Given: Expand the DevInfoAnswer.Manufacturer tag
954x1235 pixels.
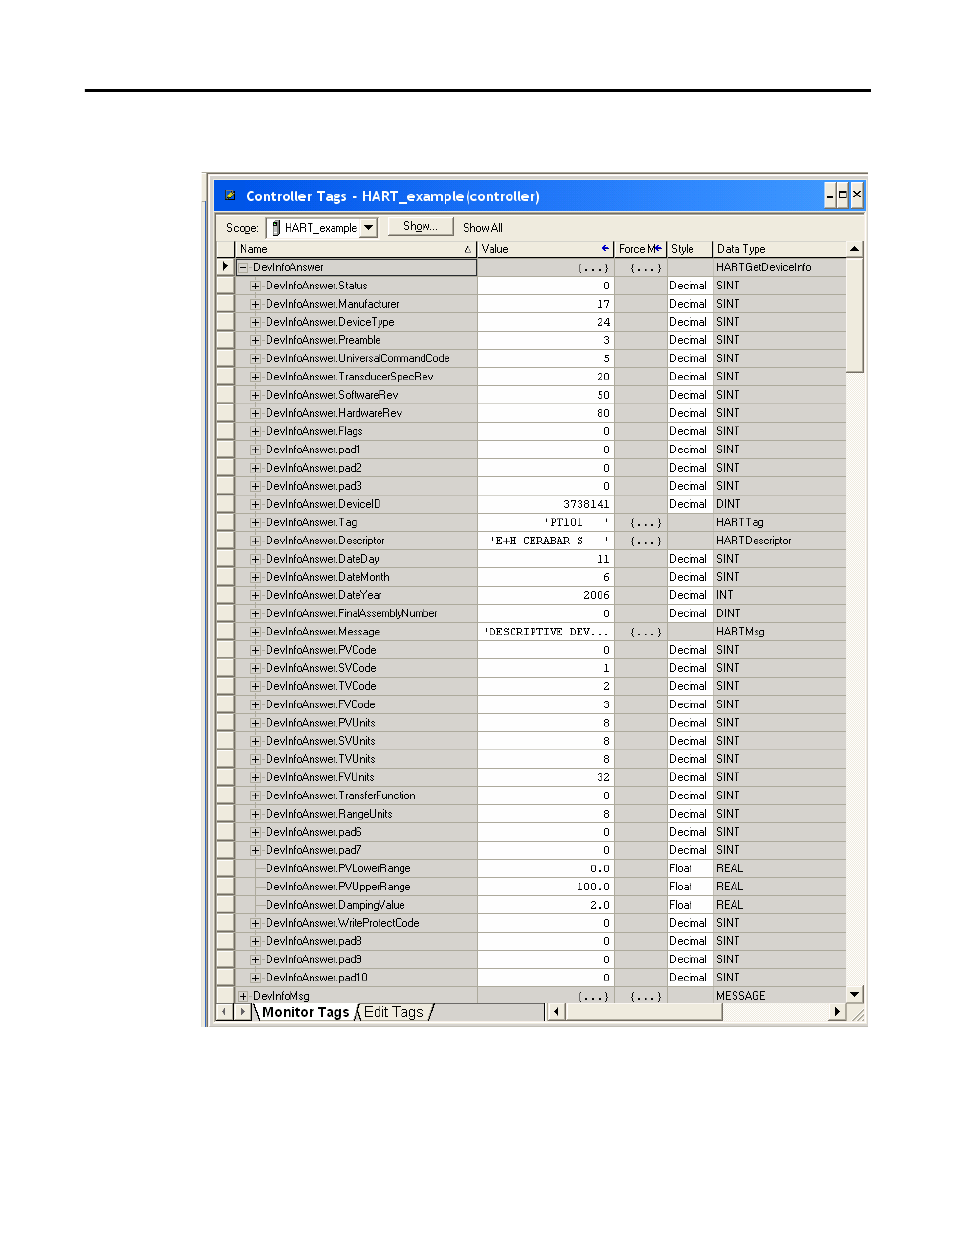Looking at the screenshot, I should [x=256, y=304].
